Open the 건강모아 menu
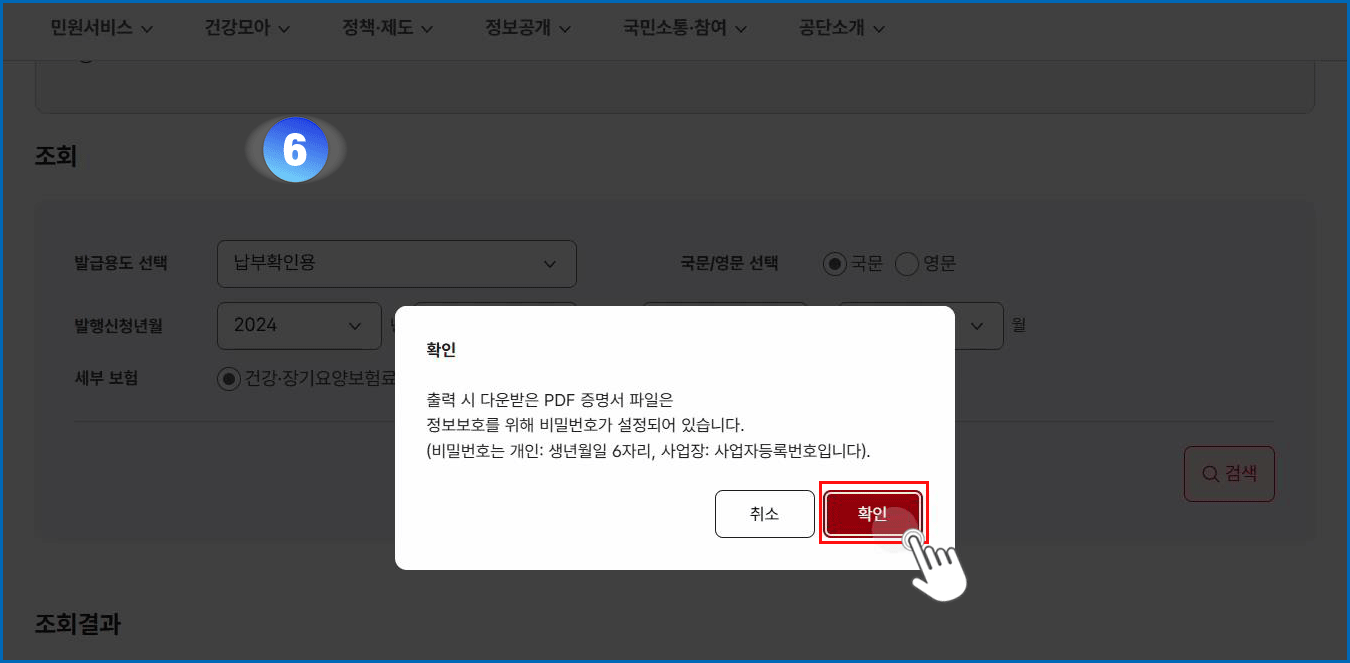Viewport: 1350px width, 663px height. 247,28
